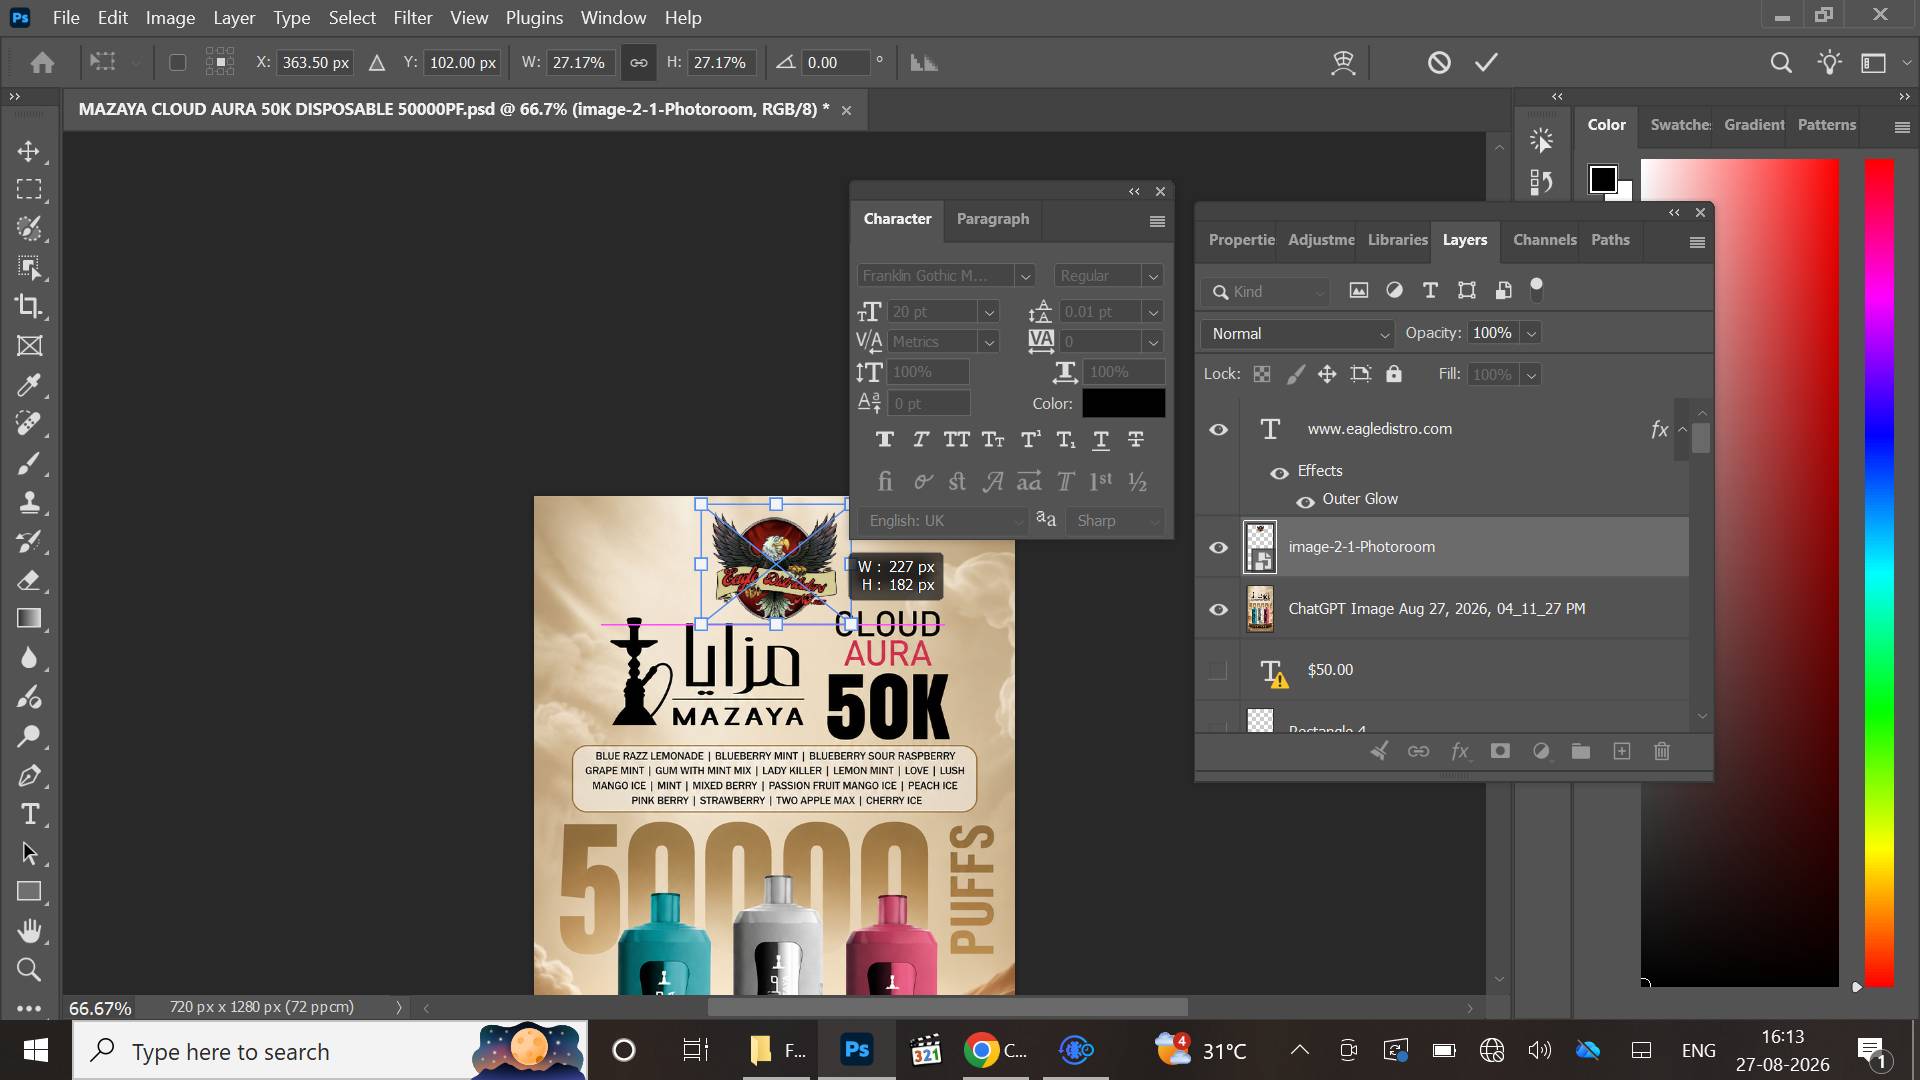Open the layer Opacity dropdown arrow
This screenshot has height=1080, width=1920.
pyautogui.click(x=1532, y=333)
